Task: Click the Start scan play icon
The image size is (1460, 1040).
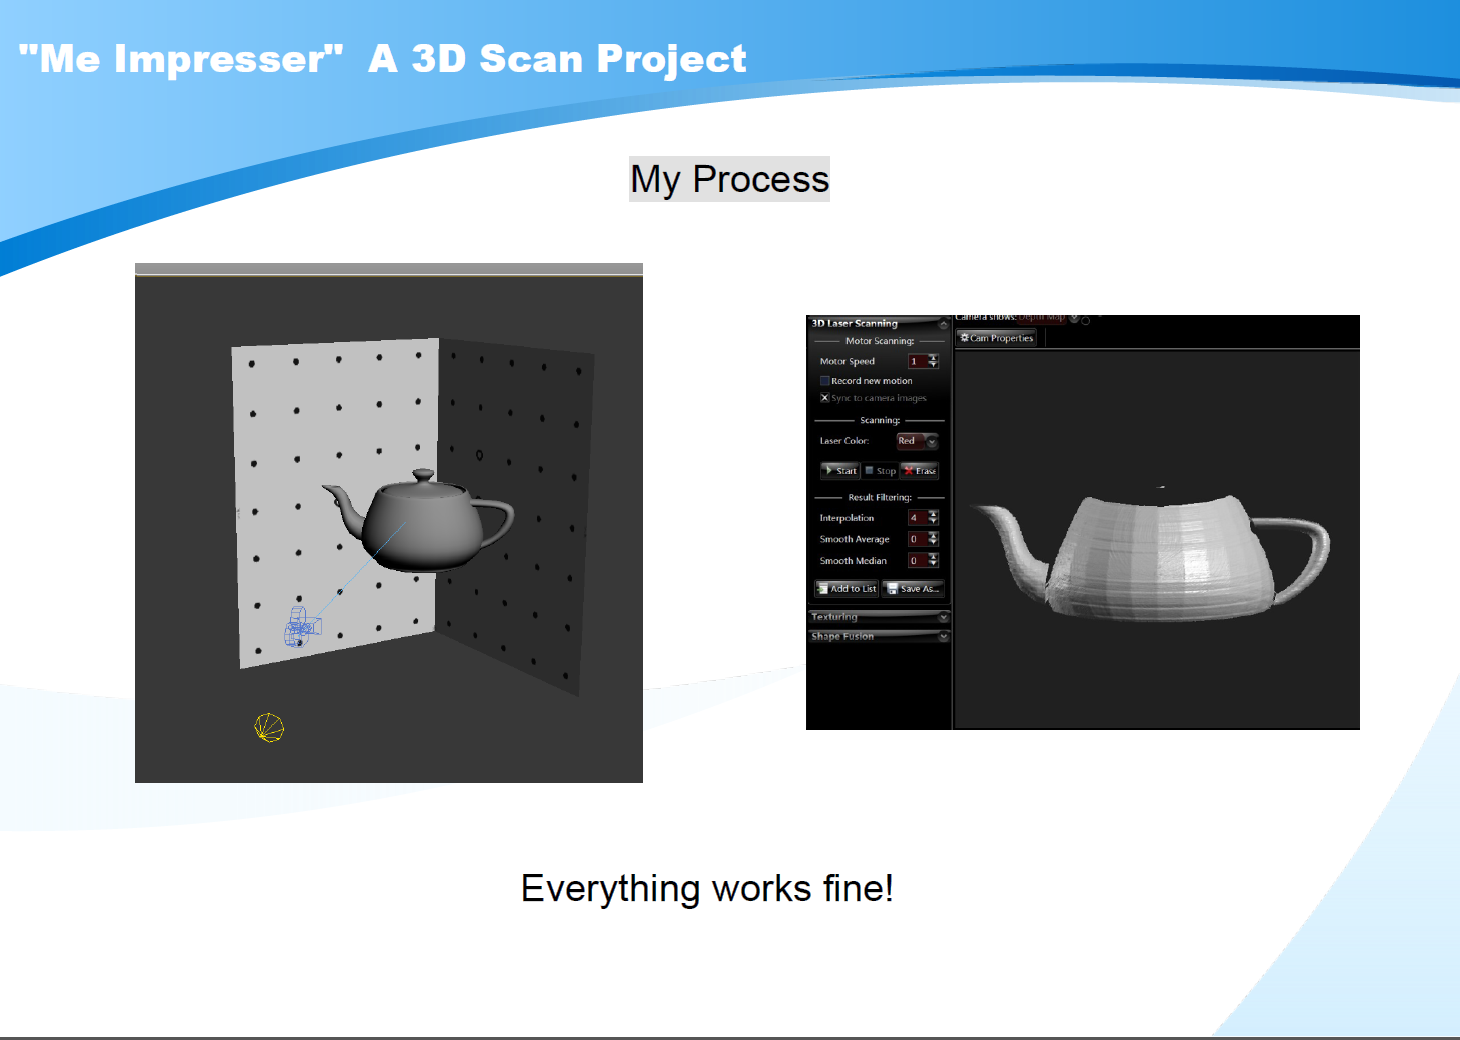Action: click(x=829, y=470)
